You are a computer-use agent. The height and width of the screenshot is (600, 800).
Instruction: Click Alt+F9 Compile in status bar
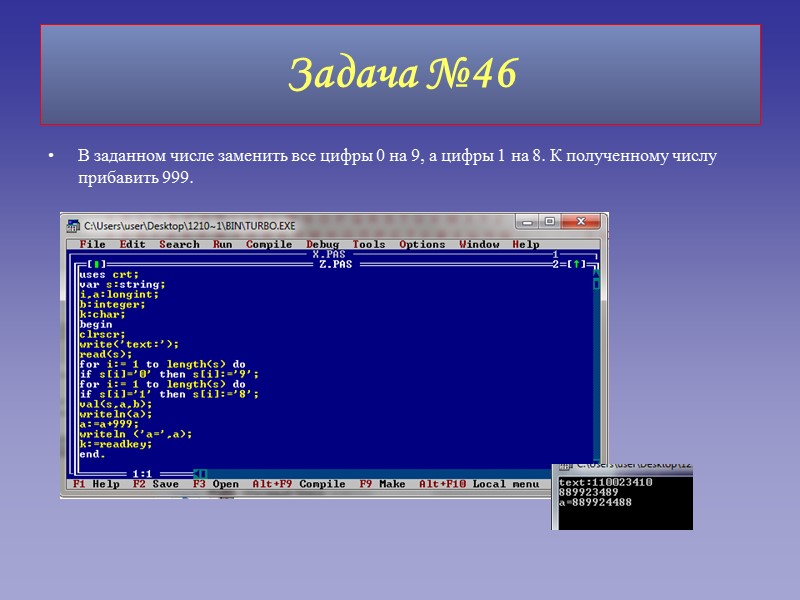pyautogui.click(x=299, y=484)
